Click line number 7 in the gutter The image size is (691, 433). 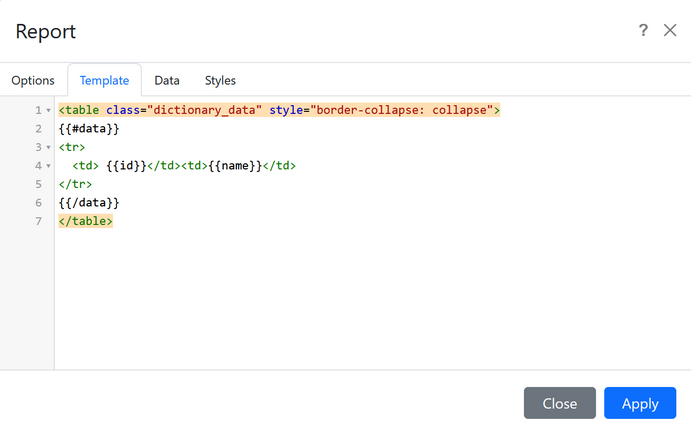click(x=38, y=222)
